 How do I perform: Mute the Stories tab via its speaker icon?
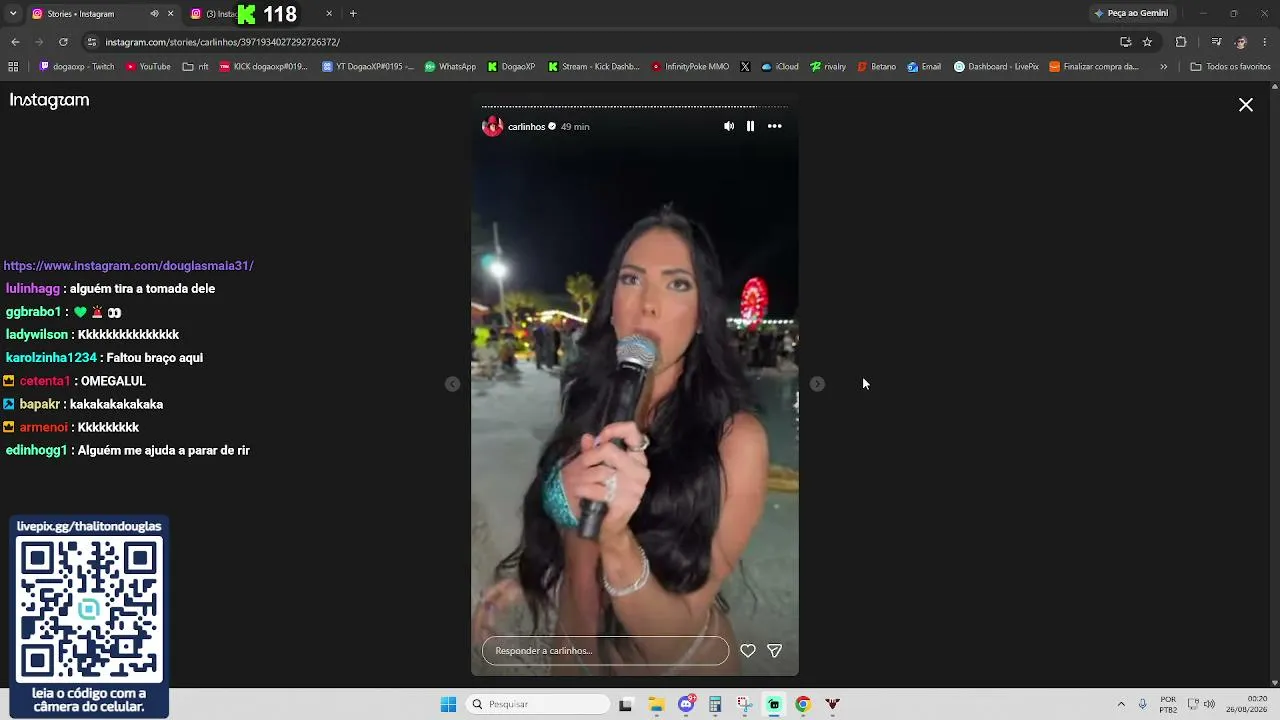(154, 14)
